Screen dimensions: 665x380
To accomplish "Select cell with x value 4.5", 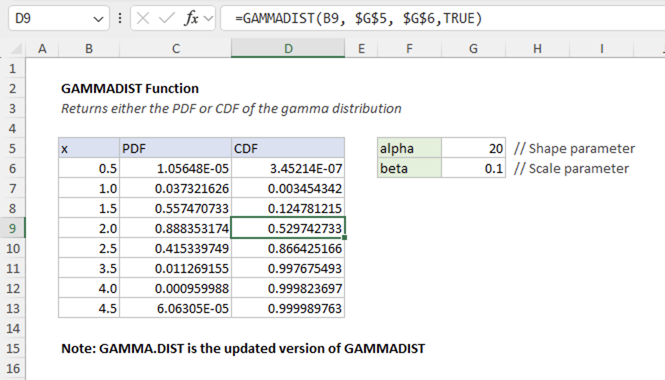I will click(89, 308).
